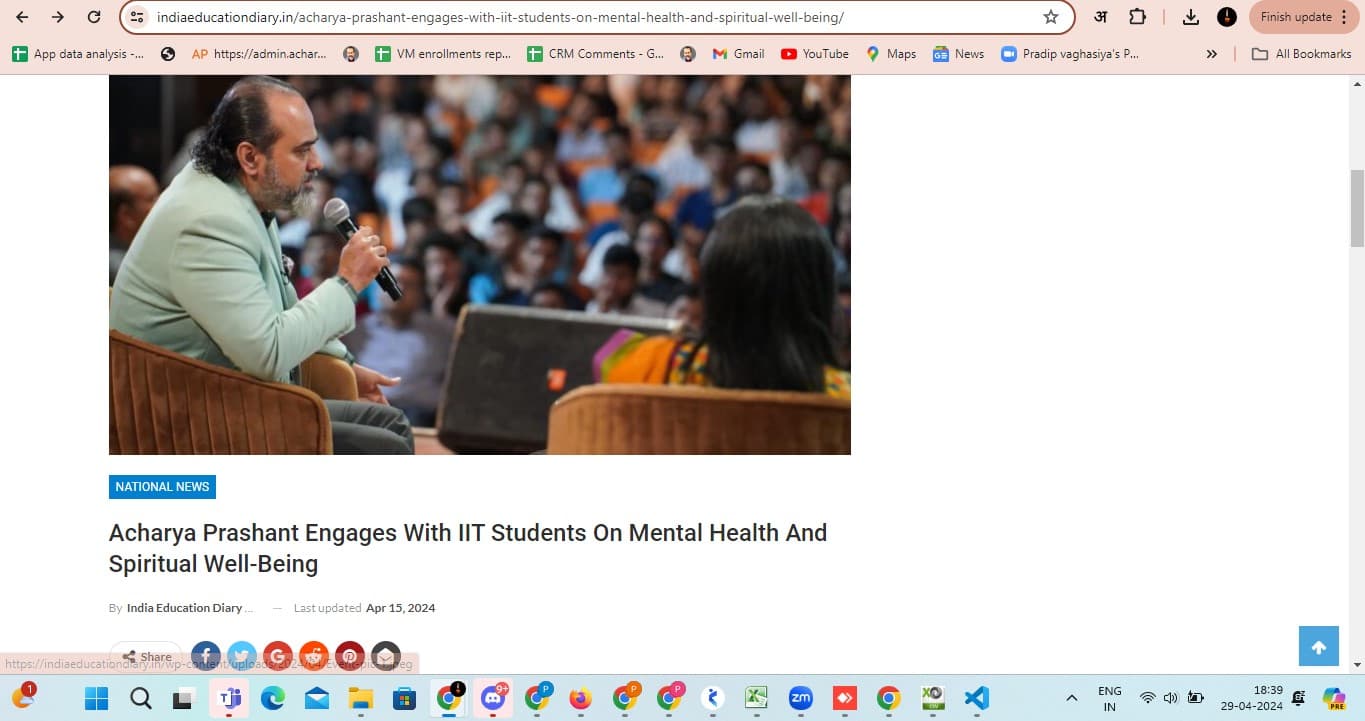The height and width of the screenshot is (721, 1365).
Task: Reload the page with the refresh icon
Action: pos(94,17)
